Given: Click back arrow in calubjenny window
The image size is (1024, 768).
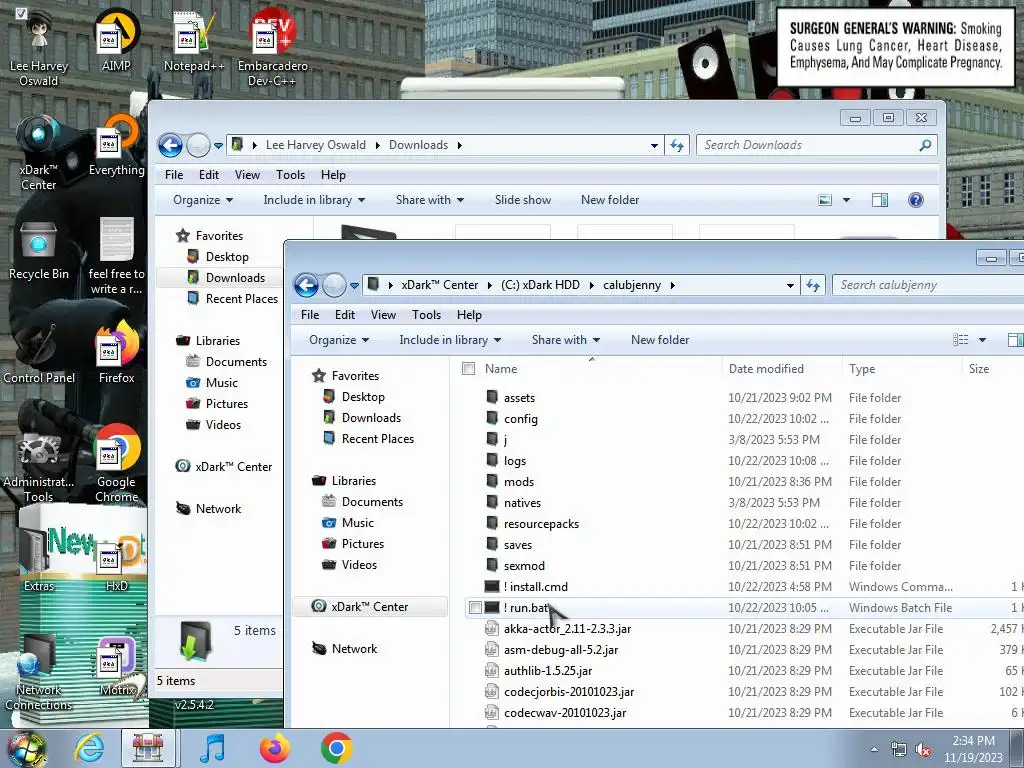Looking at the screenshot, I should point(306,285).
